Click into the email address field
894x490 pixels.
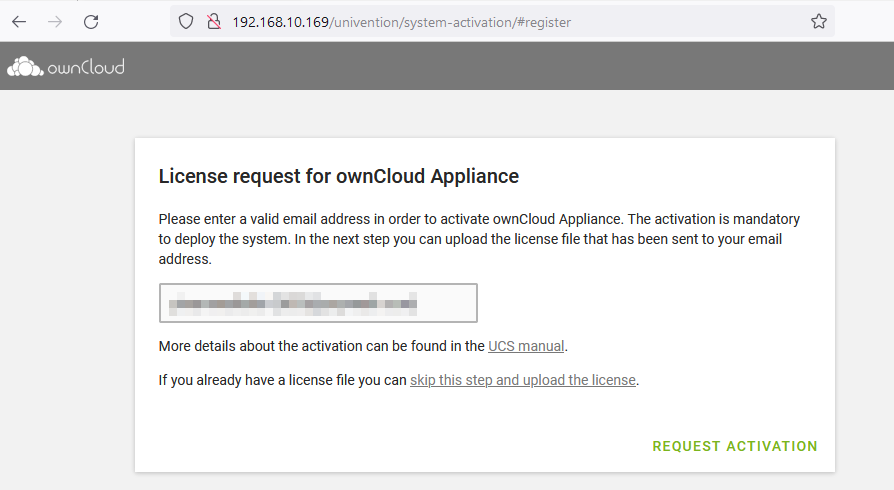click(318, 303)
